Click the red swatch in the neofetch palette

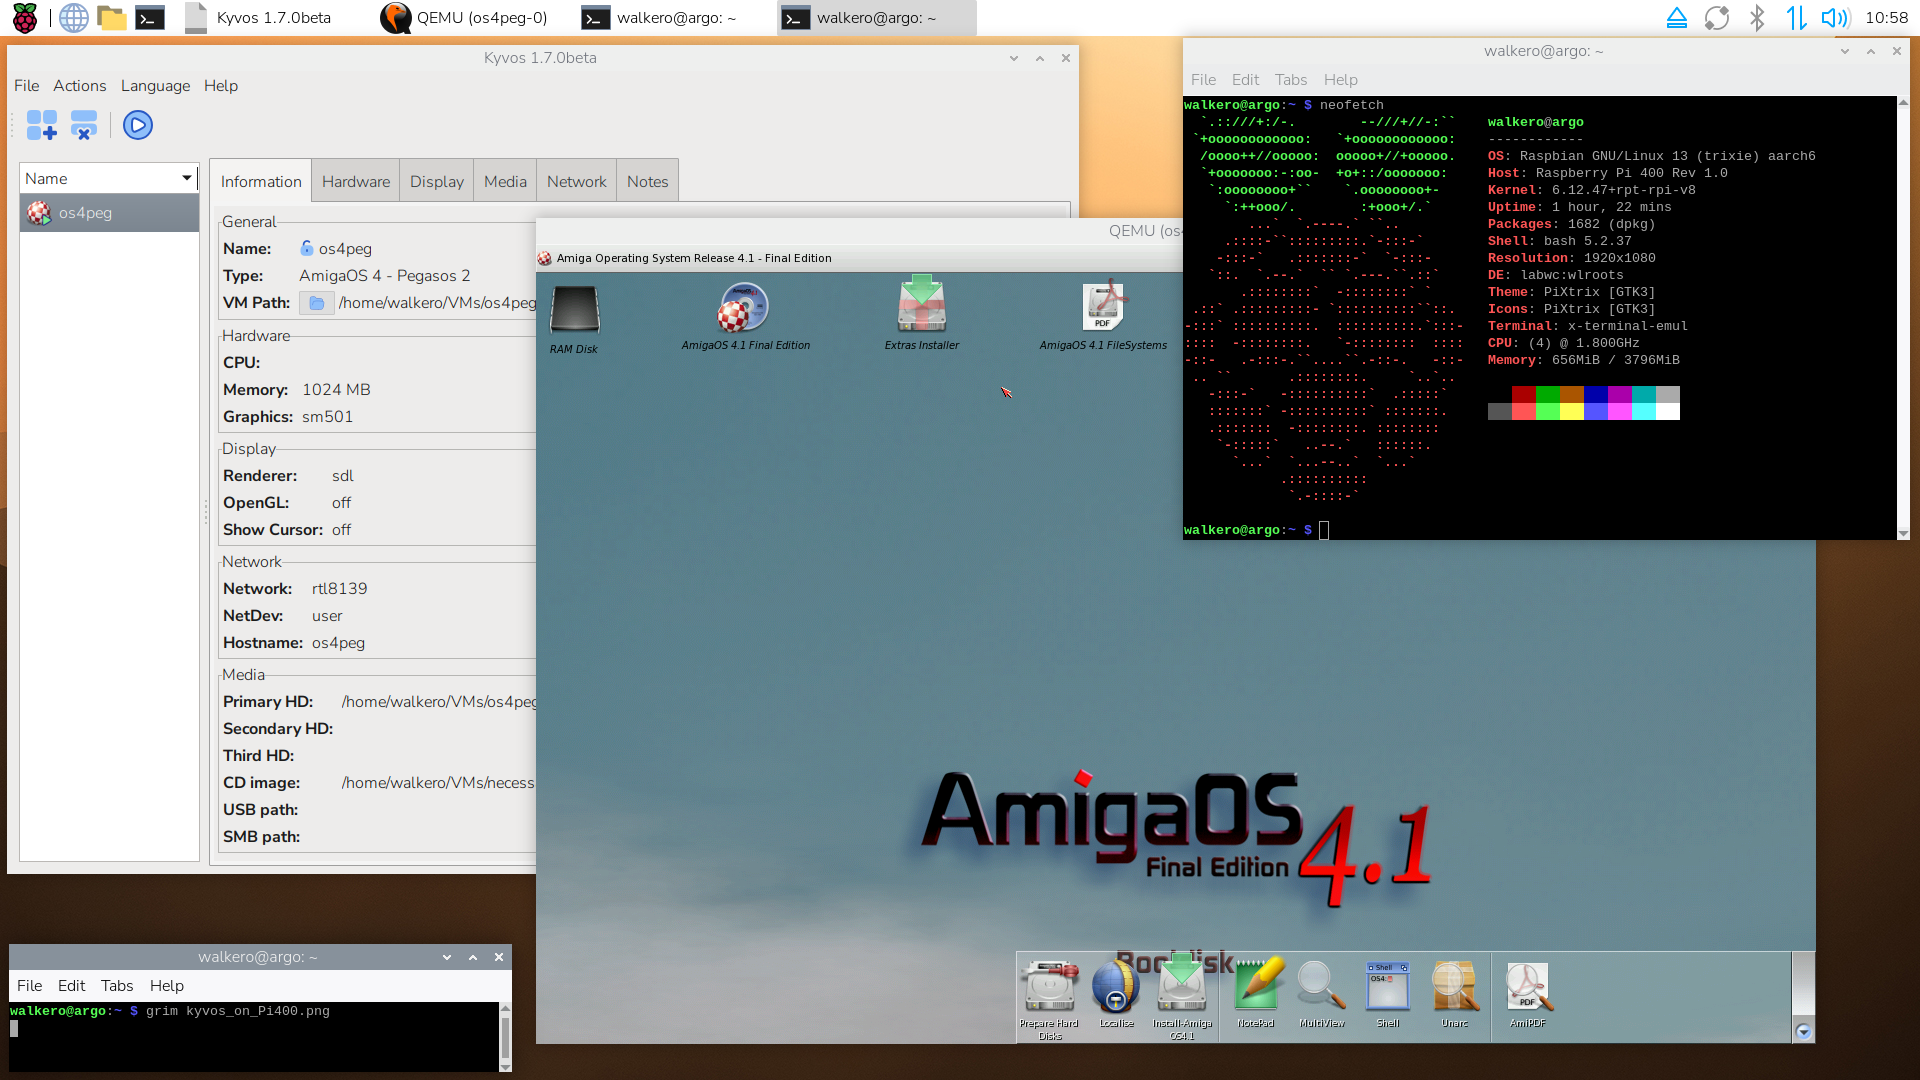pos(1523,394)
